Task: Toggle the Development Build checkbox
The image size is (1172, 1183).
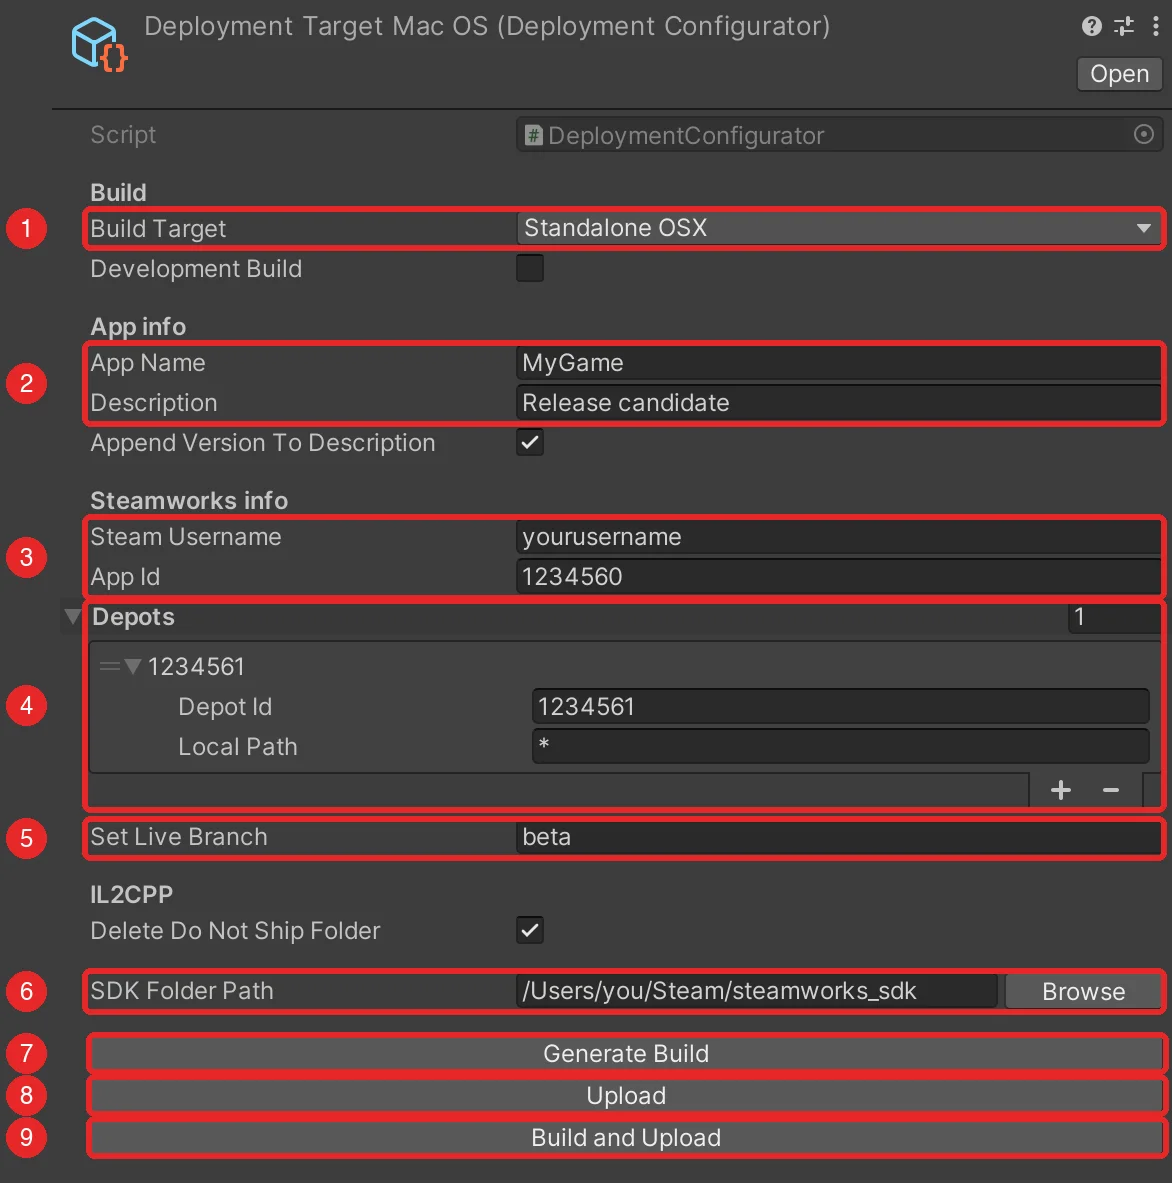Action: tap(530, 268)
